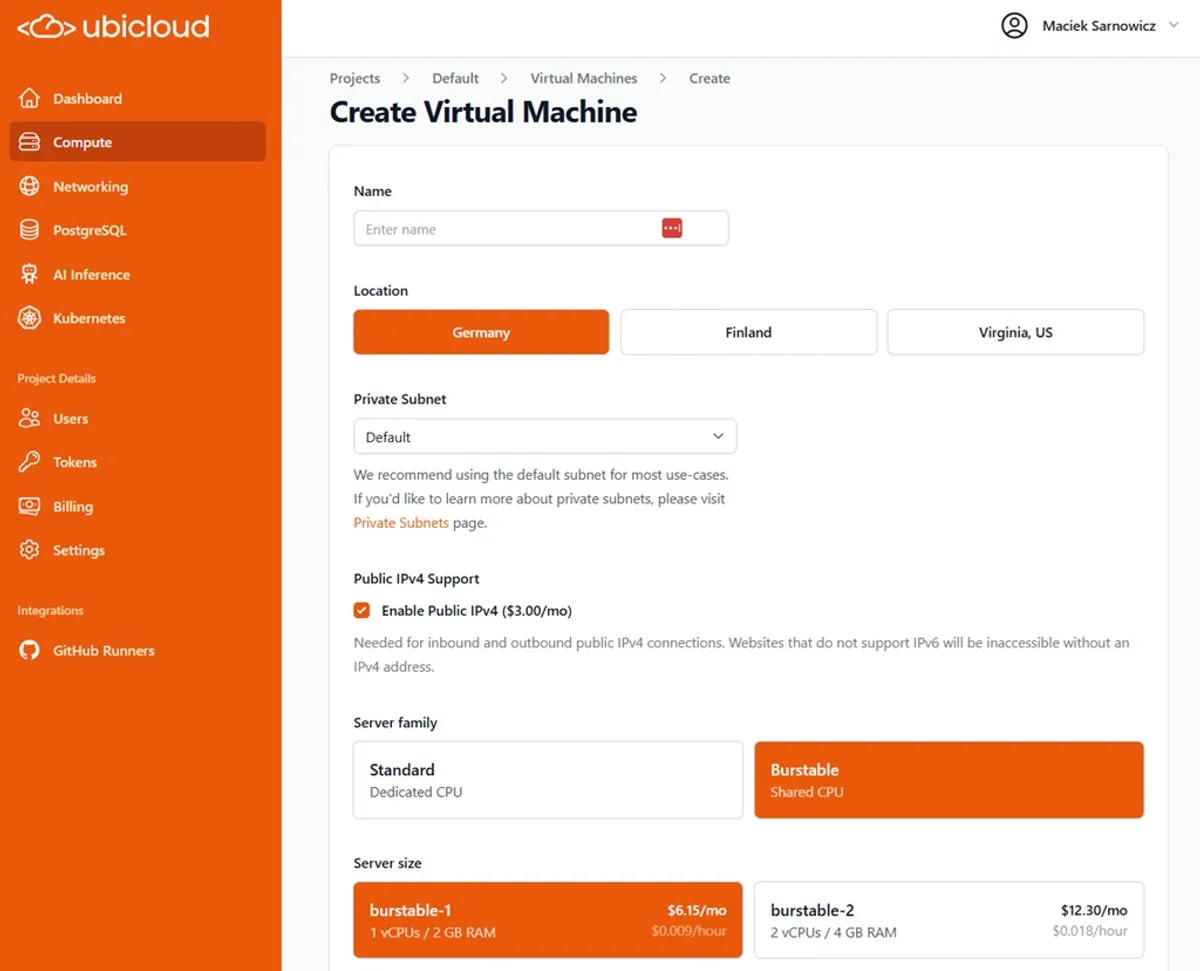This screenshot has height=971, width=1200.
Task: Go to Users in the sidebar
Action: pos(70,419)
